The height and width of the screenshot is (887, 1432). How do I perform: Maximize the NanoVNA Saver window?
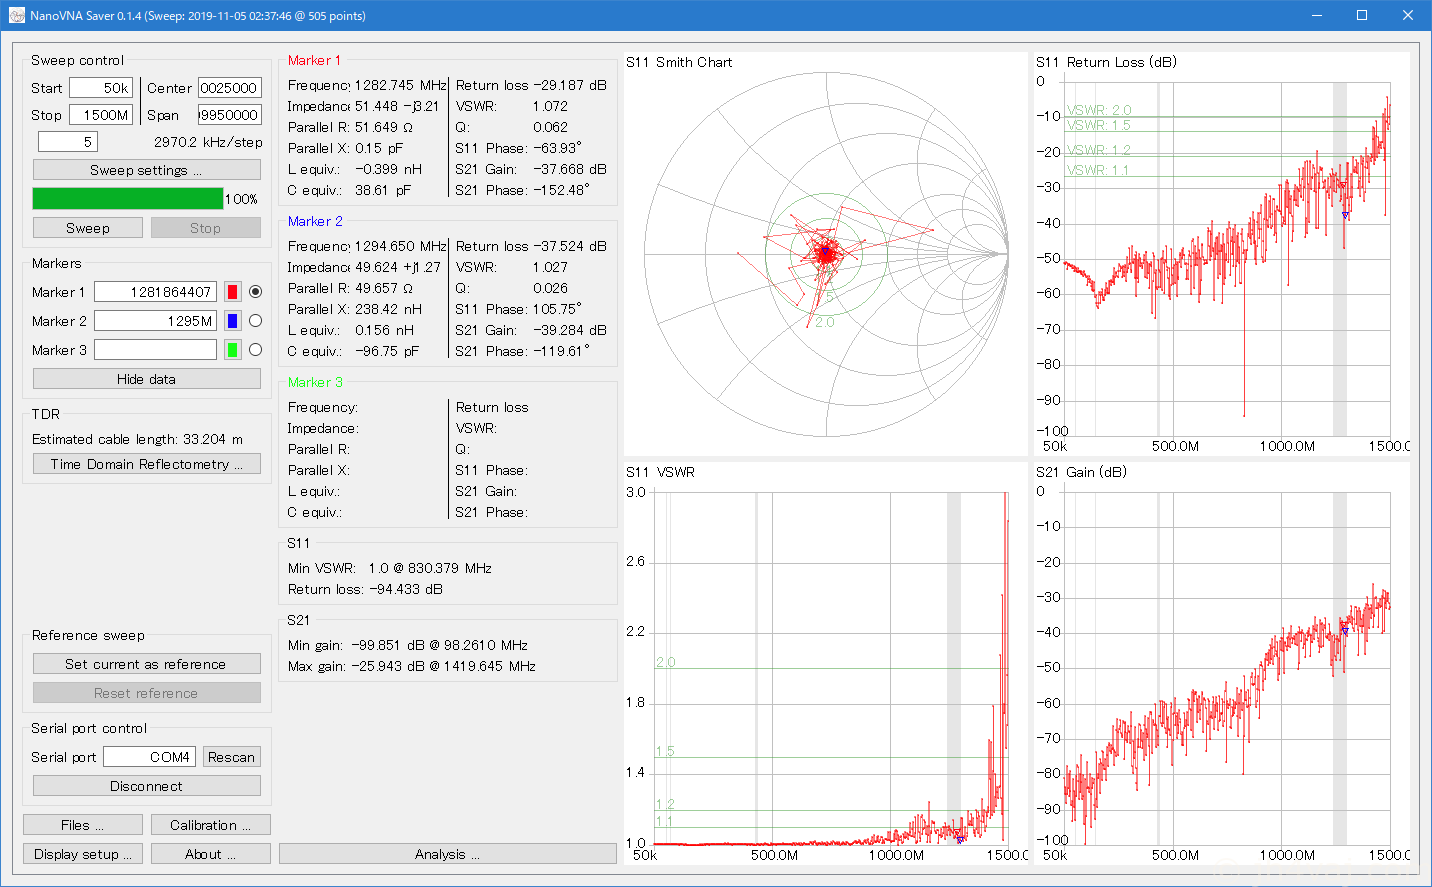point(1362,15)
